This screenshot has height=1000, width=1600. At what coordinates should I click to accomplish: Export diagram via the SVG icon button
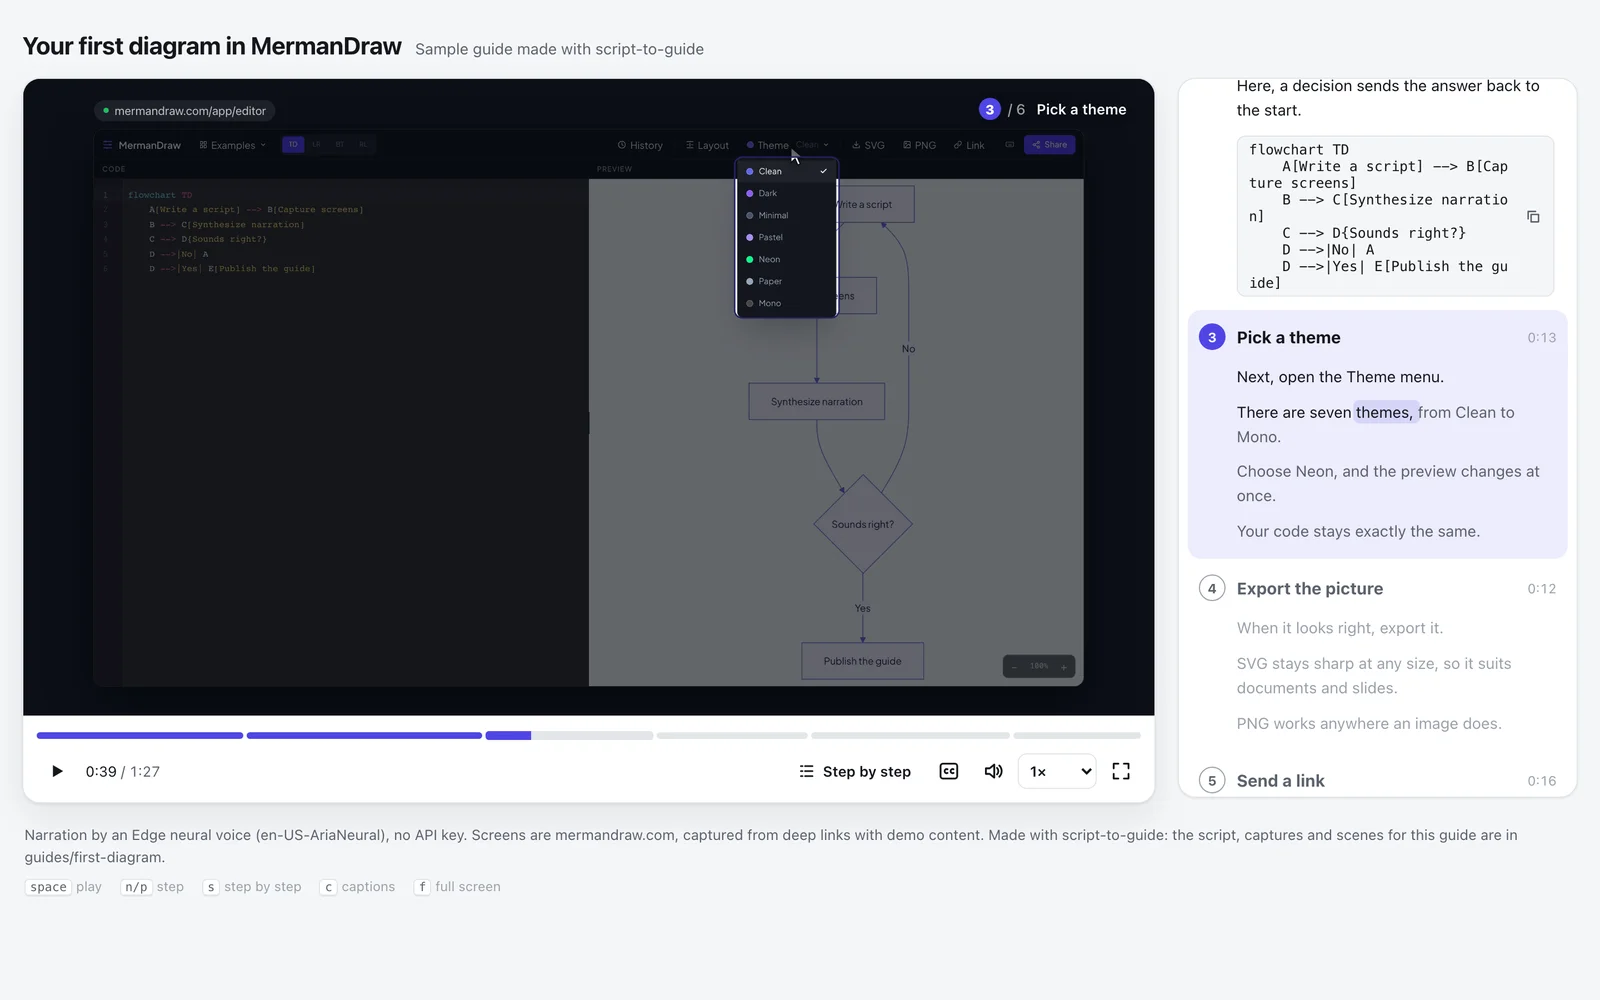868,145
